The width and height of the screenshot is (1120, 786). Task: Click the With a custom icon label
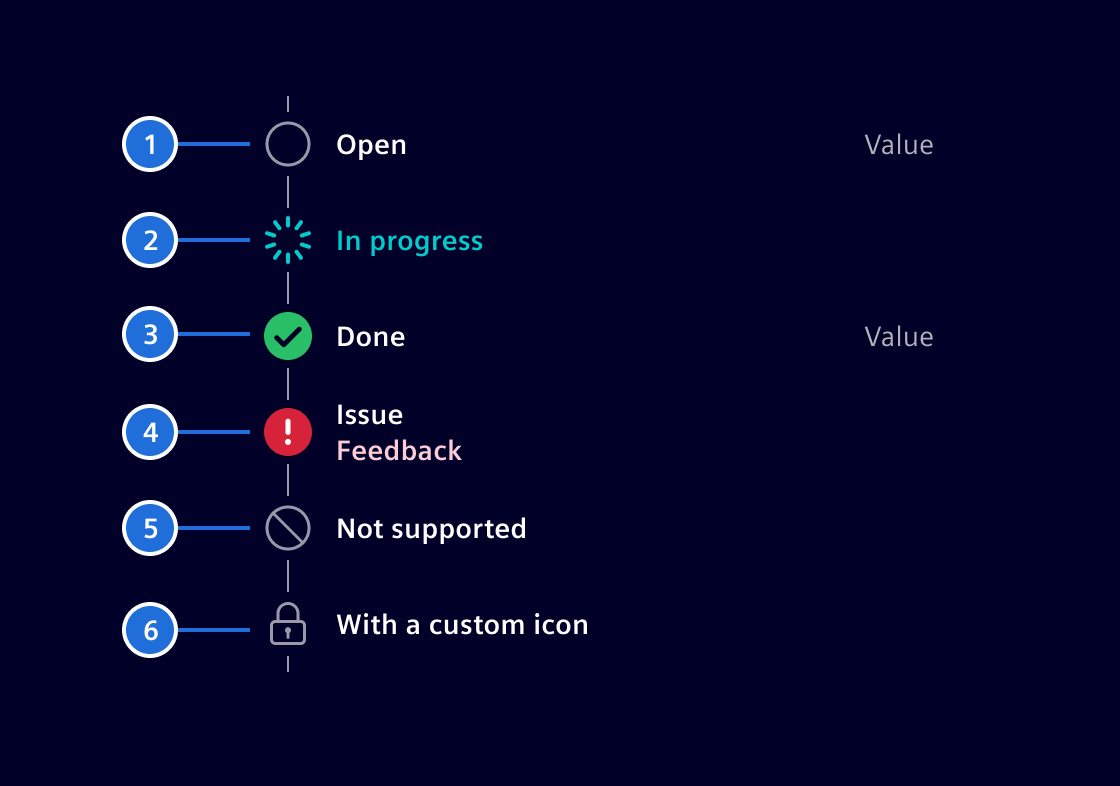(x=462, y=625)
